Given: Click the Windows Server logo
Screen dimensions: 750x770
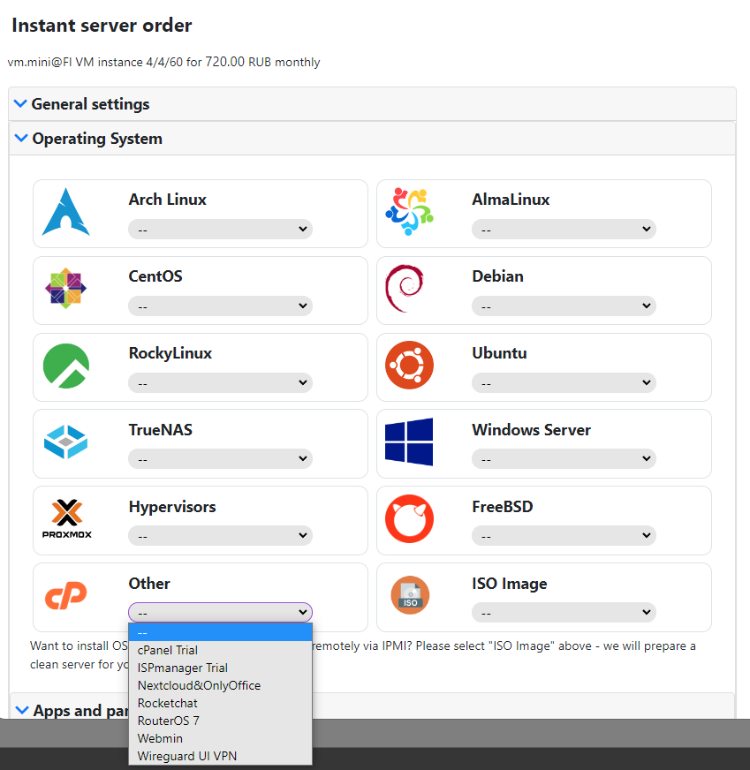Looking at the screenshot, I should tap(409, 442).
